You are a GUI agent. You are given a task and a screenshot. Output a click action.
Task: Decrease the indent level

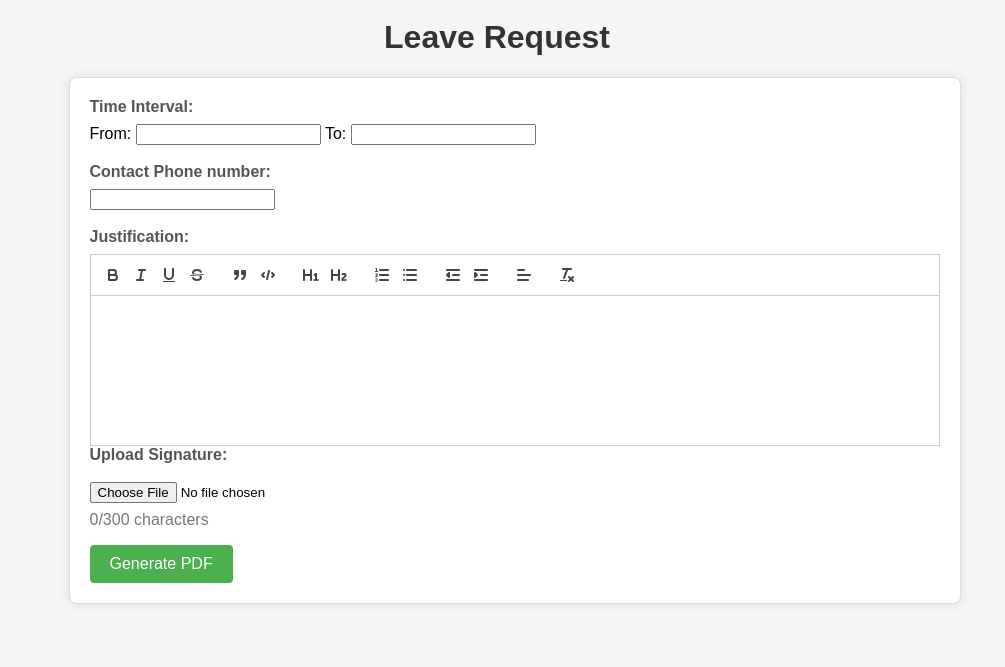(453, 275)
